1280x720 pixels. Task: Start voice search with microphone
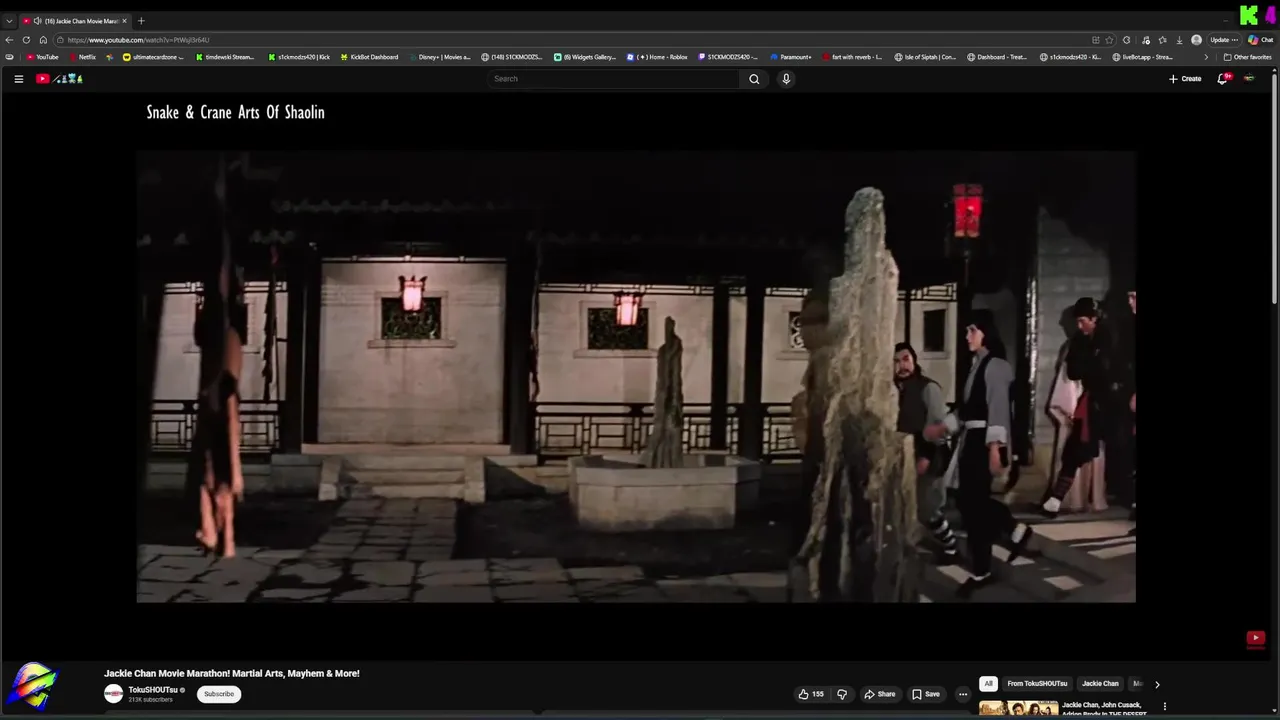click(x=786, y=79)
